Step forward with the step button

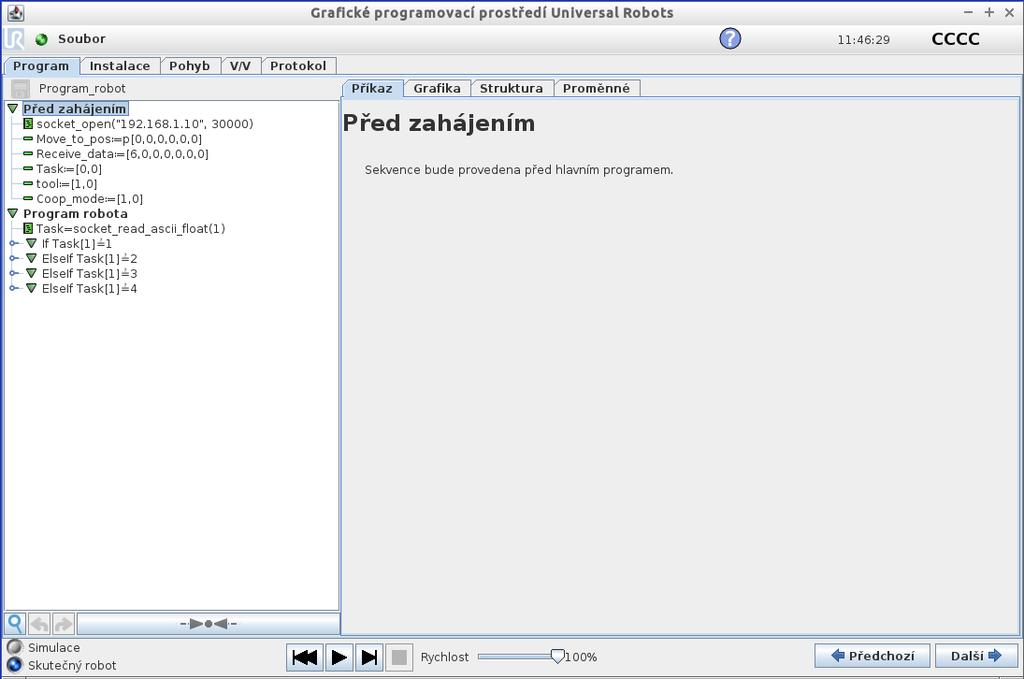tap(369, 657)
